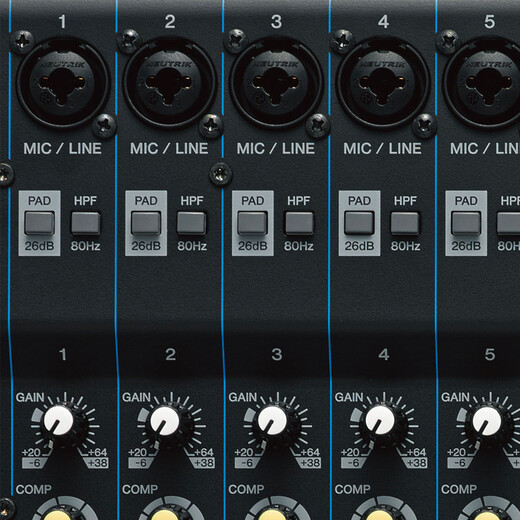Click the lower-right screw of jack 2
The width and height of the screenshot is (520, 520).
(211, 125)
